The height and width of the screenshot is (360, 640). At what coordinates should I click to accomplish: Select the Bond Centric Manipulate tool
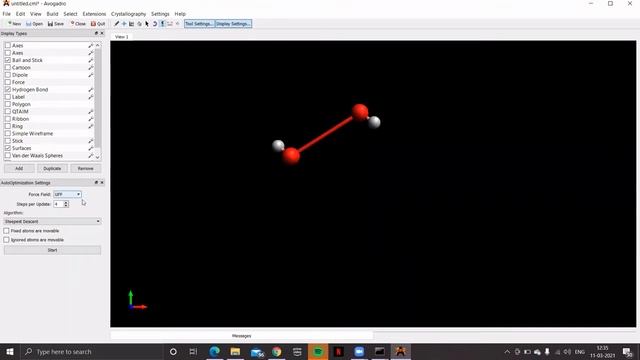pos(131,24)
